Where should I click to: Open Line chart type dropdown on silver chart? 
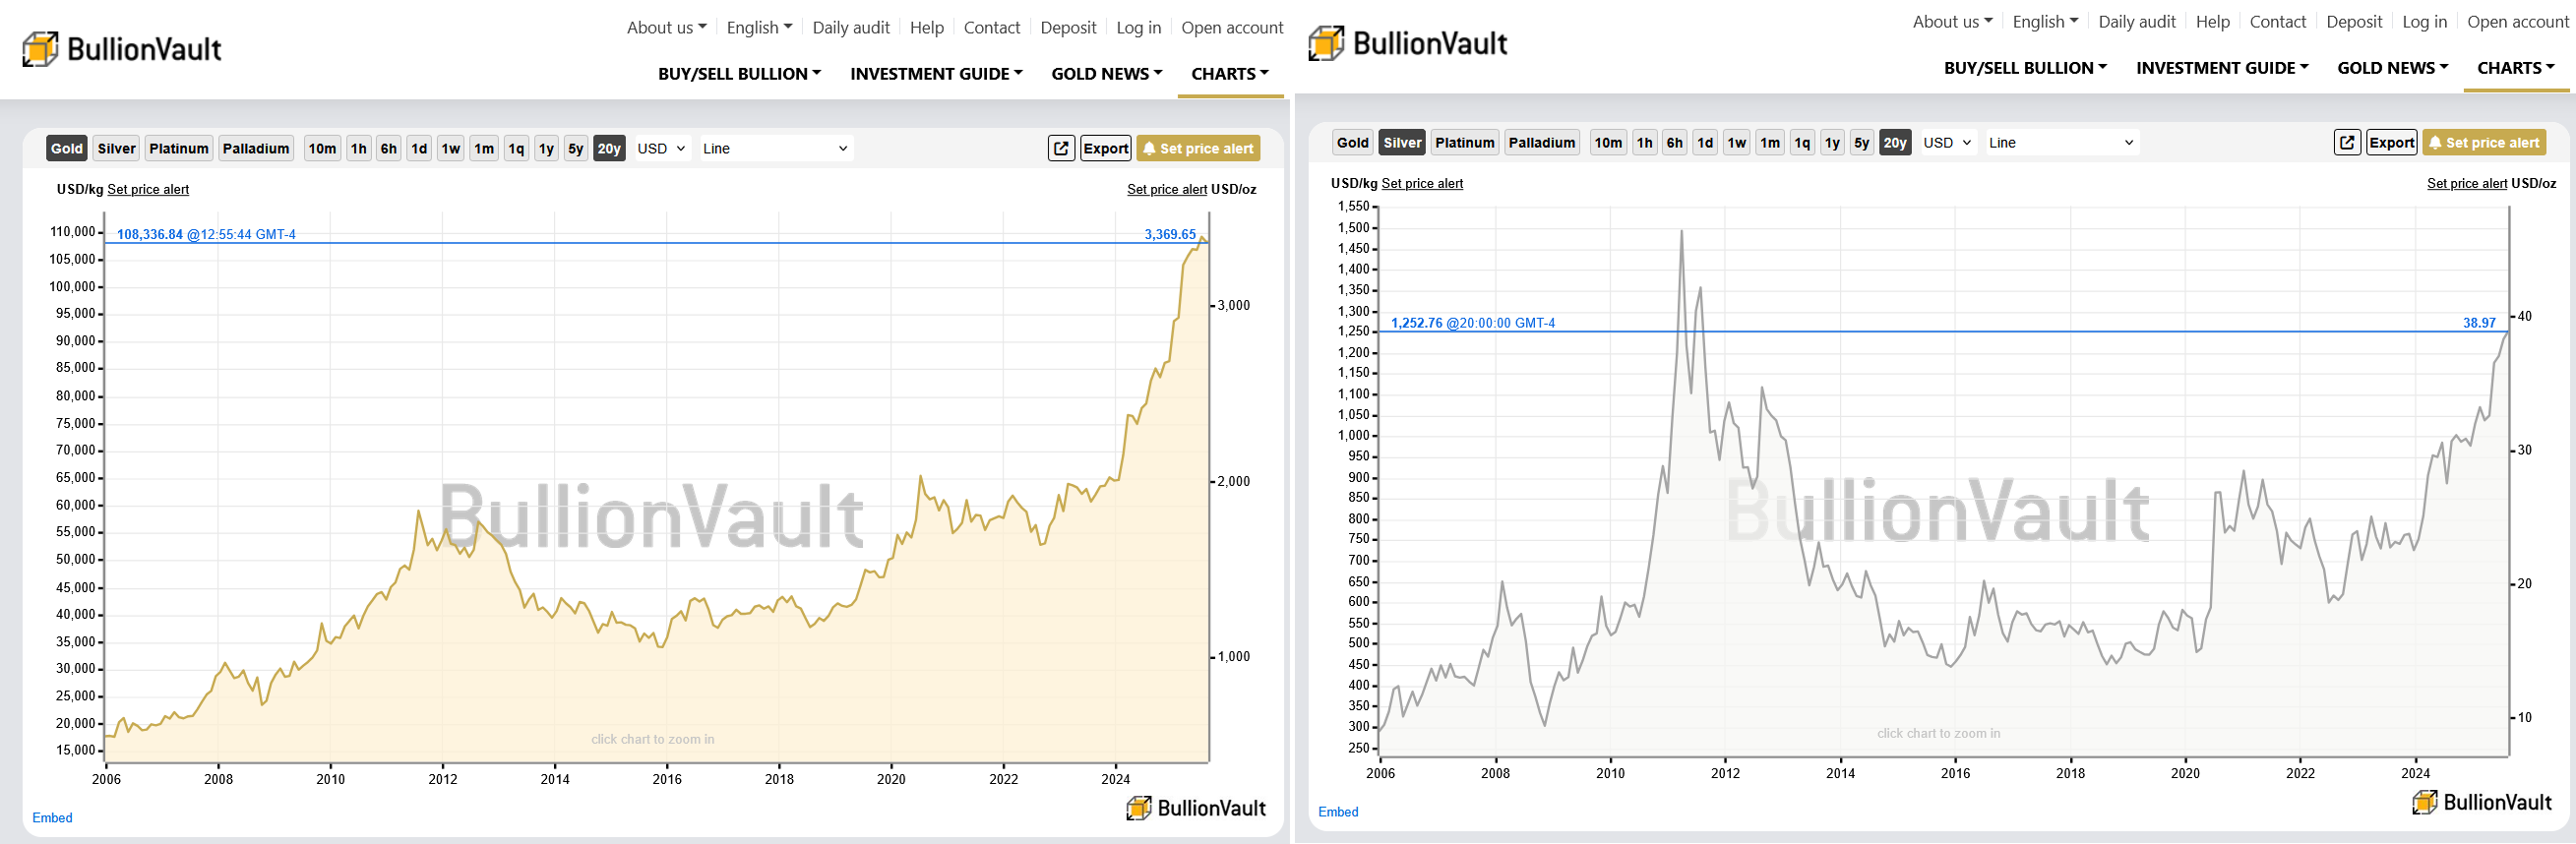click(2062, 142)
